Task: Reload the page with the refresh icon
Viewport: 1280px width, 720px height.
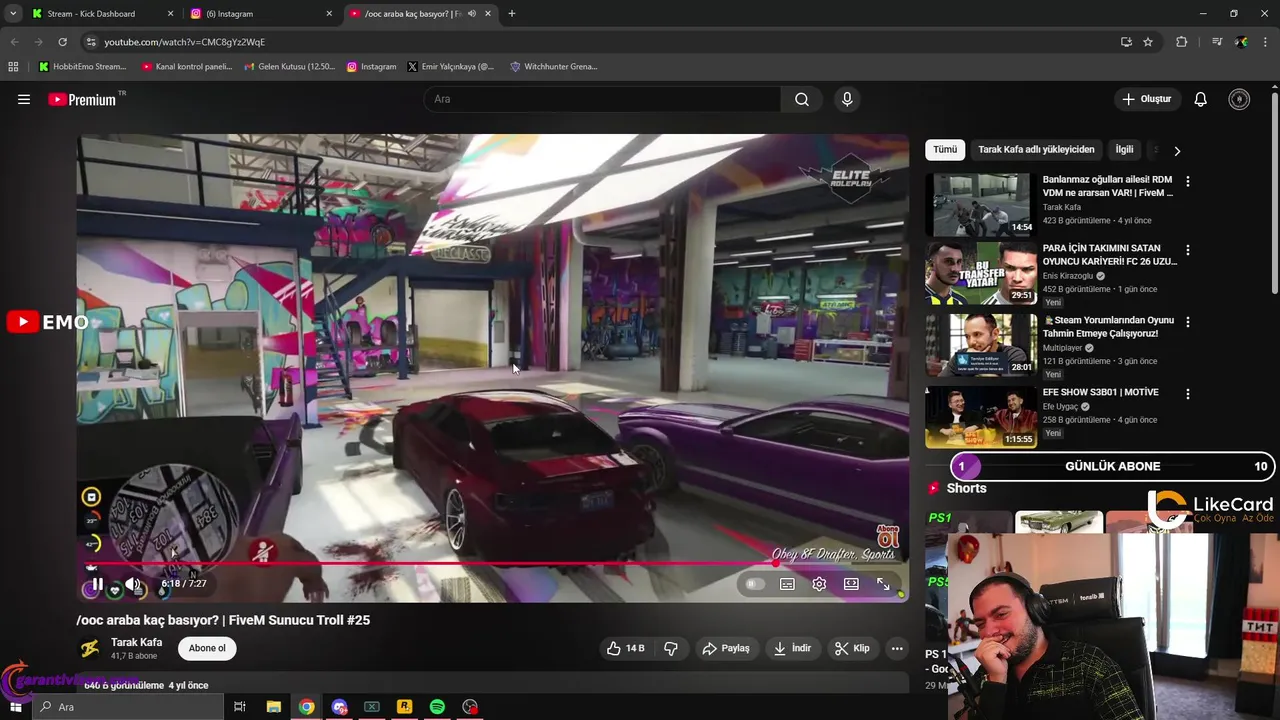Action: pos(62,42)
